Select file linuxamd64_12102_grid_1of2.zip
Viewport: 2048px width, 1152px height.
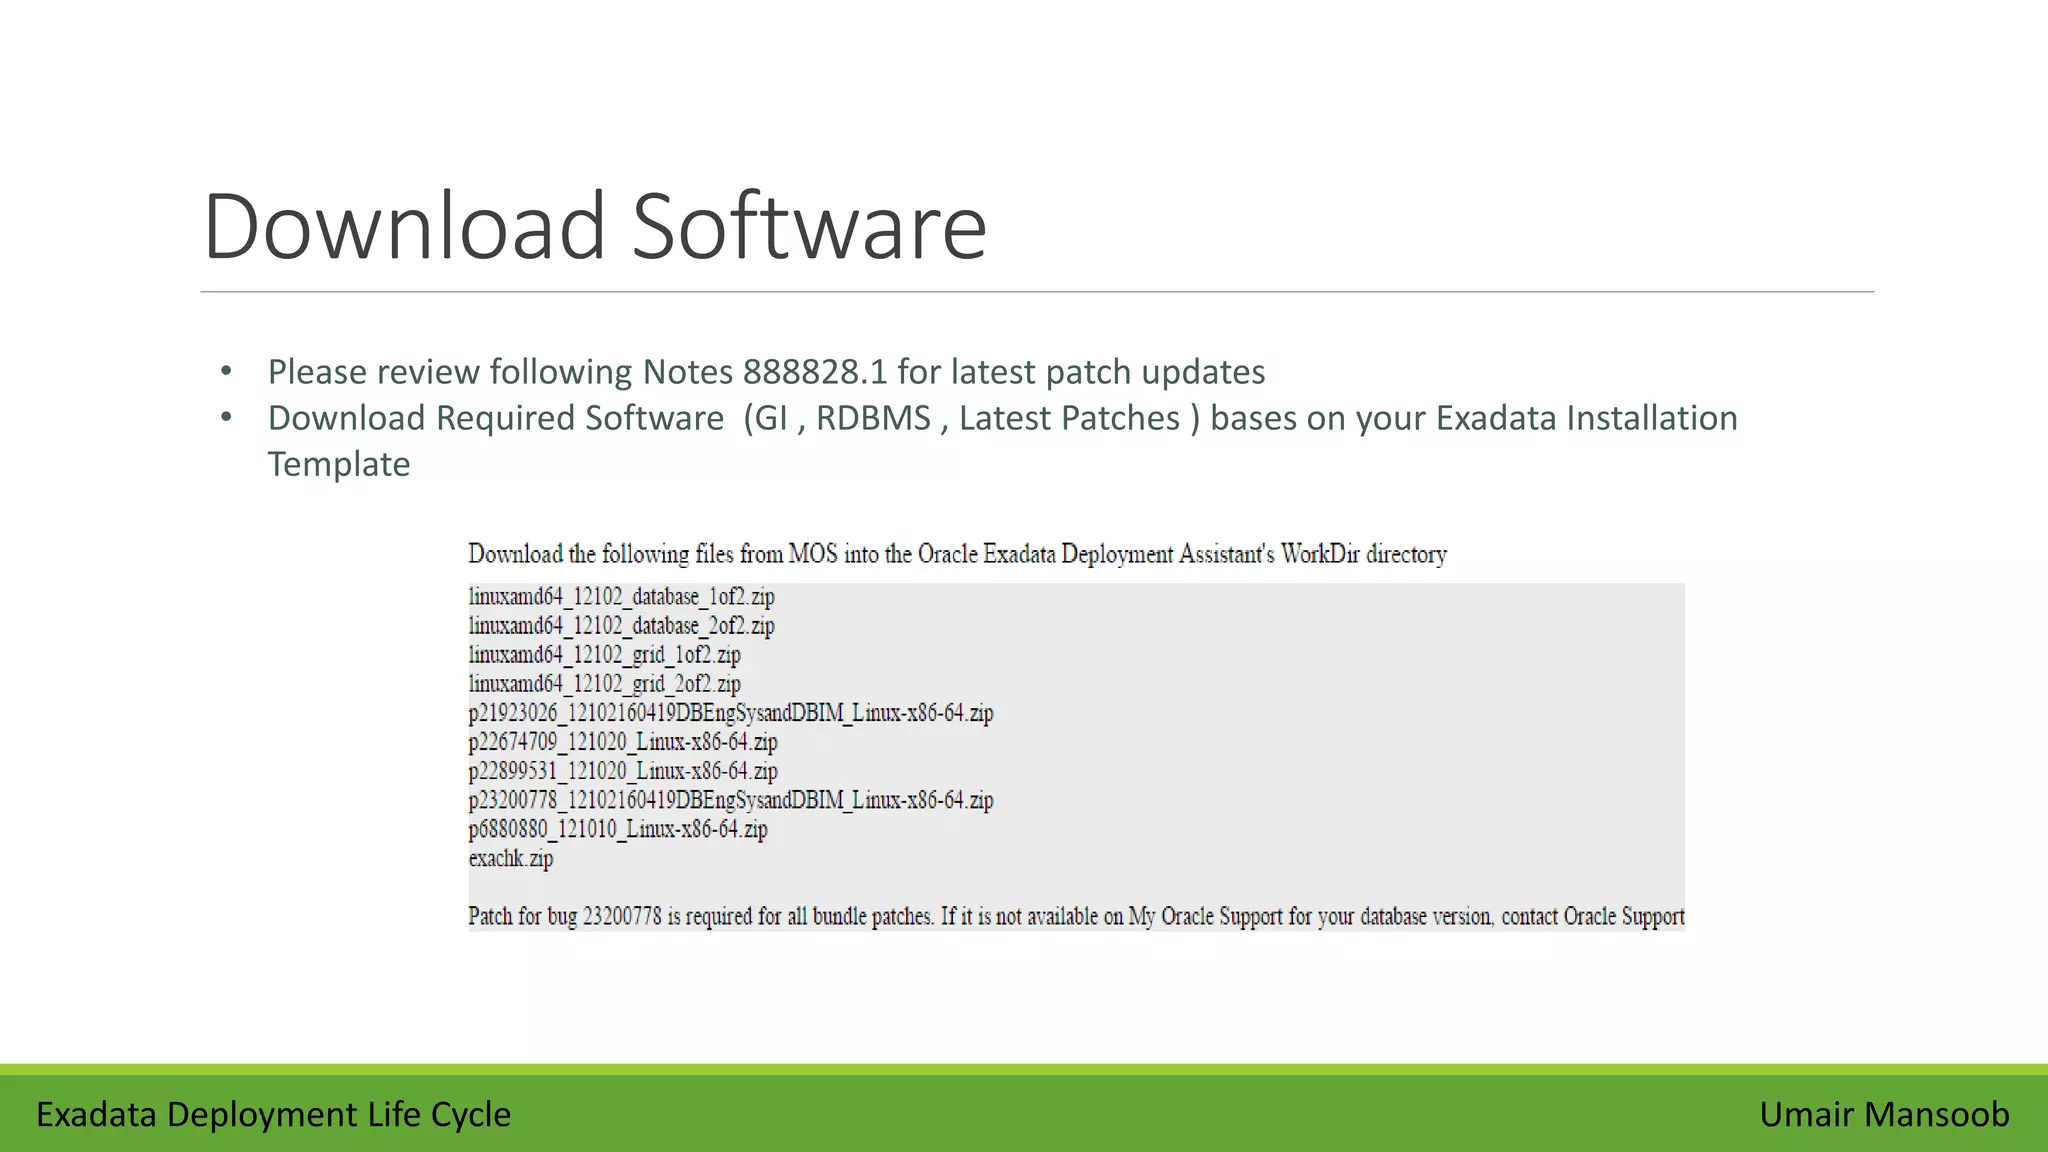[x=604, y=655]
